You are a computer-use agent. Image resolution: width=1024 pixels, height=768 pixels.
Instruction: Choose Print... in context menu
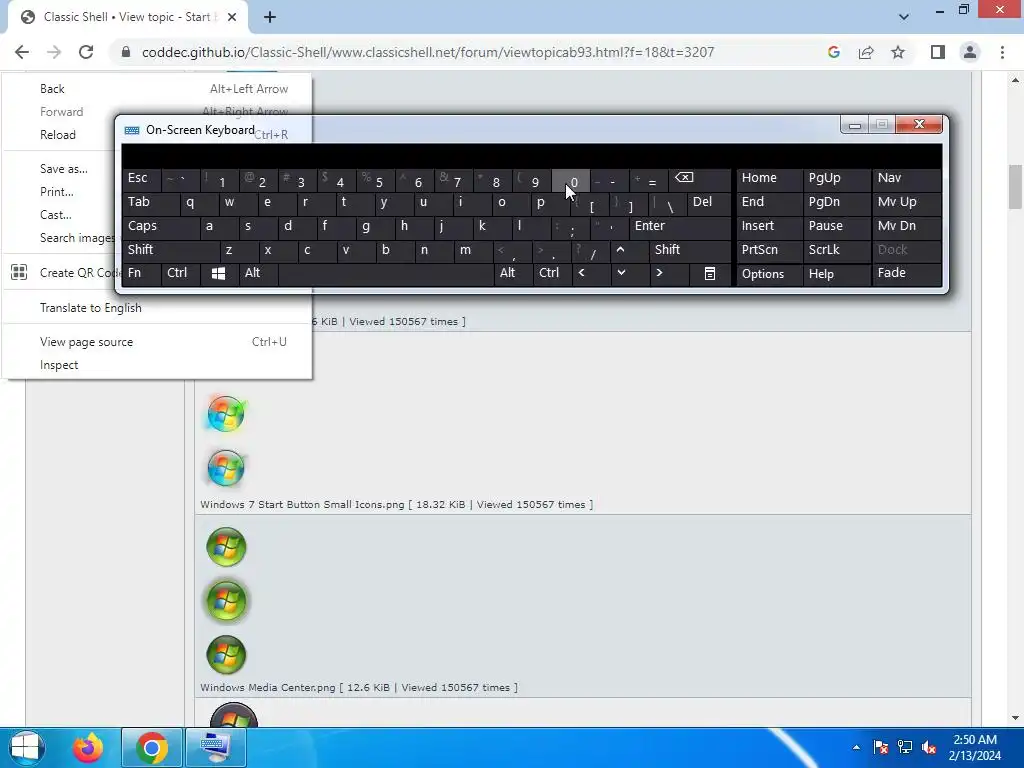pos(59,192)
